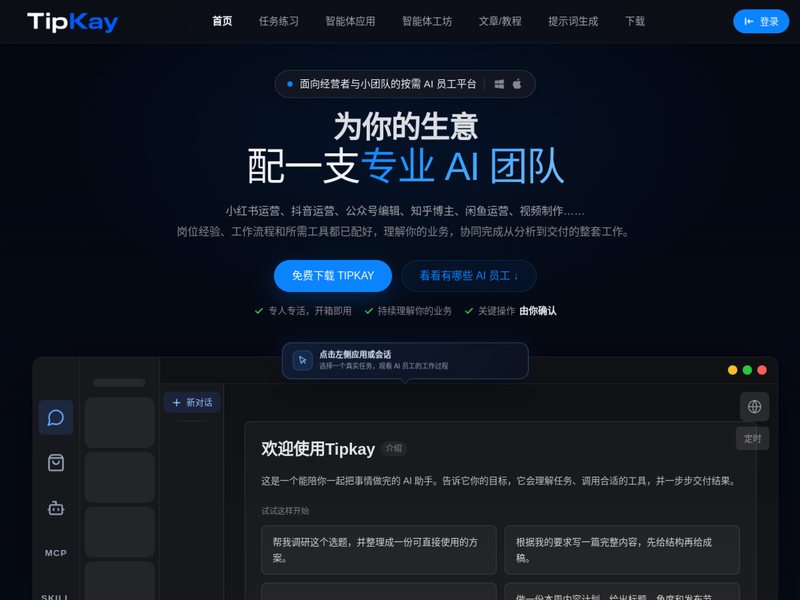Click text 持续理解你的业务
This screenshot has height=600, width=800.
(x=414, y=311)
